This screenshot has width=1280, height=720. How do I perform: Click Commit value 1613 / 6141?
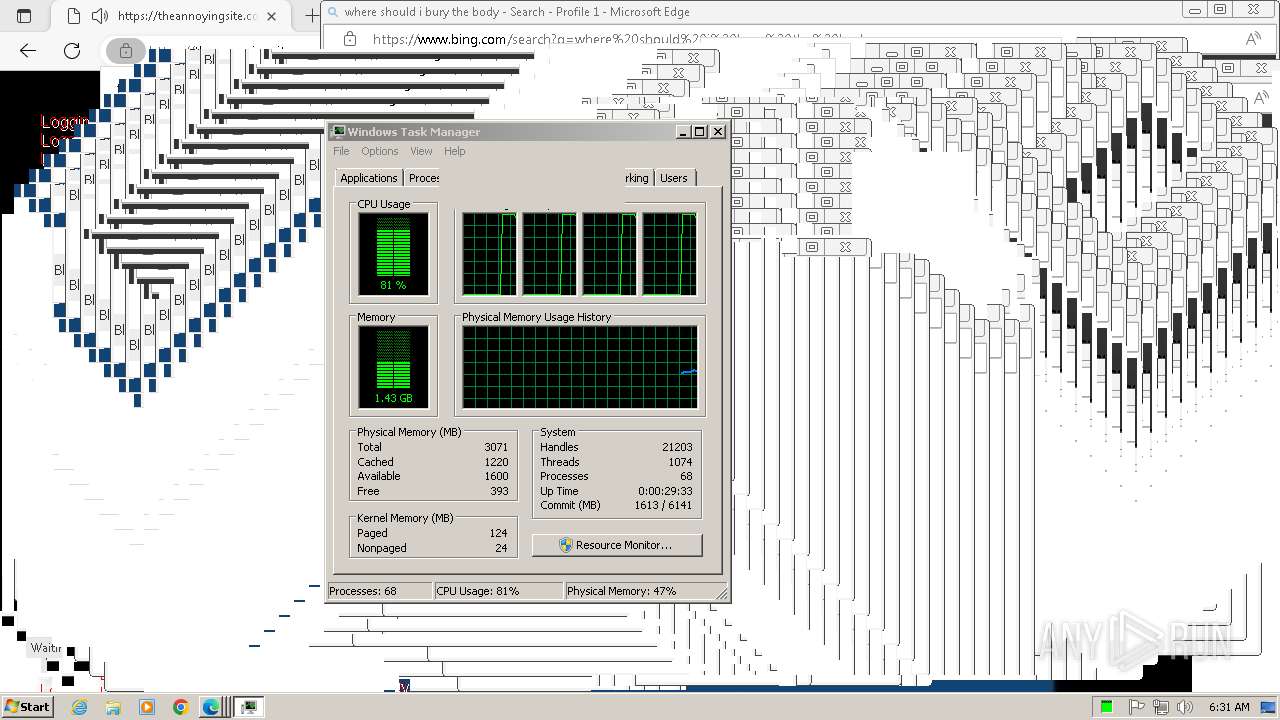pos(663,505)
